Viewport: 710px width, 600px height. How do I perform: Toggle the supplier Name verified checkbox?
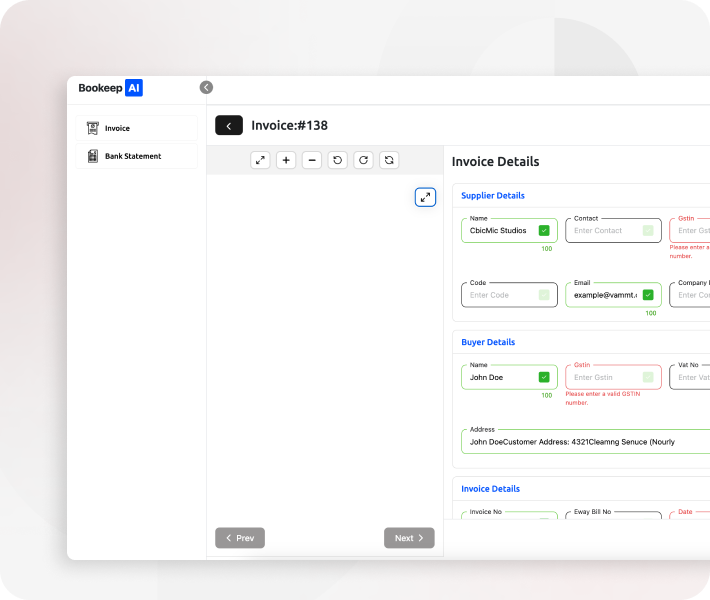coord(544,231)
